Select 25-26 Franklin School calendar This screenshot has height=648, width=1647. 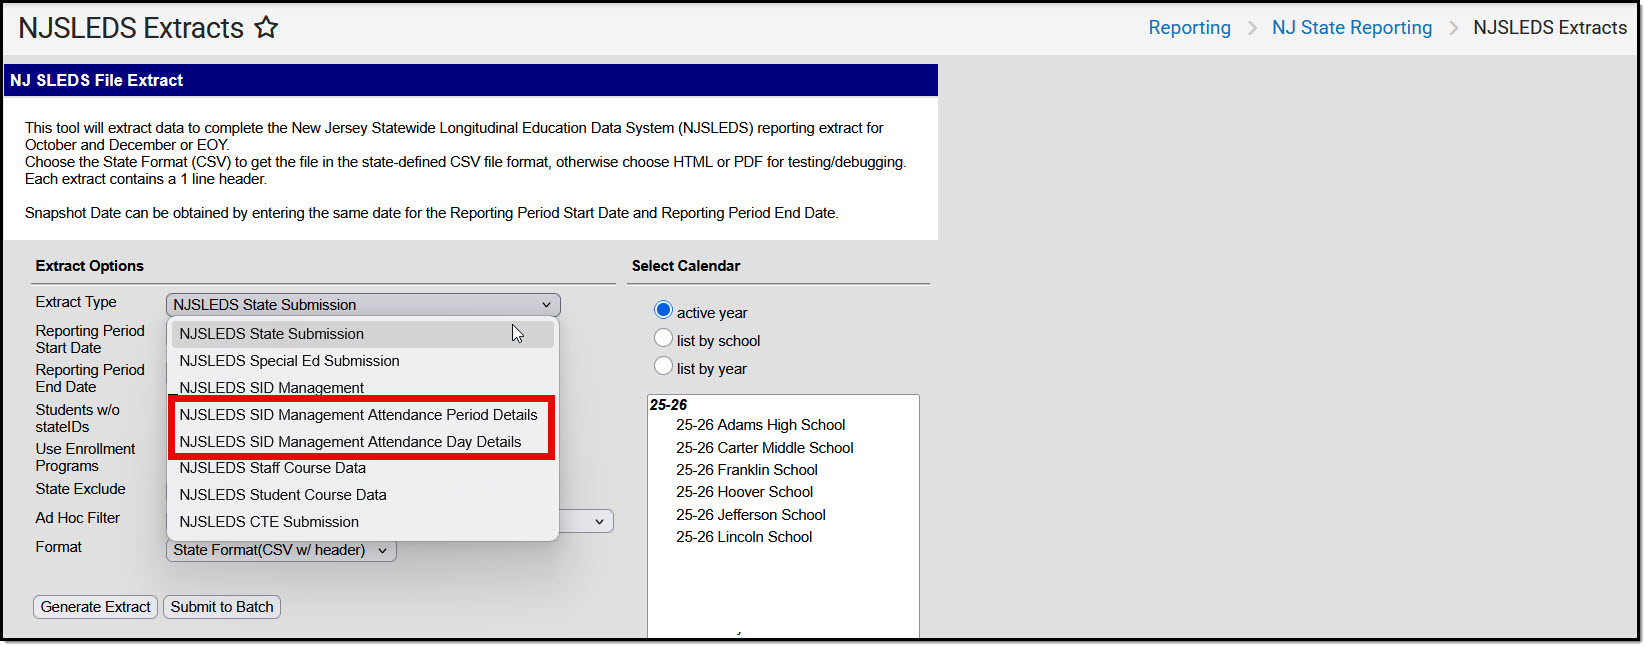click(x=747, y=470)
